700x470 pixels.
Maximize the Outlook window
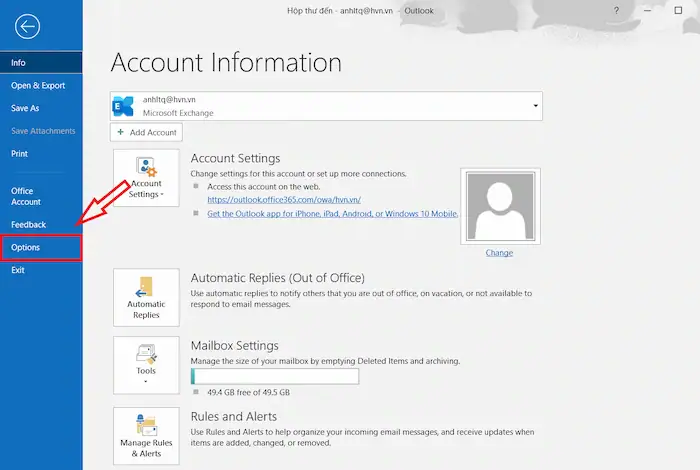pos(678,10)
